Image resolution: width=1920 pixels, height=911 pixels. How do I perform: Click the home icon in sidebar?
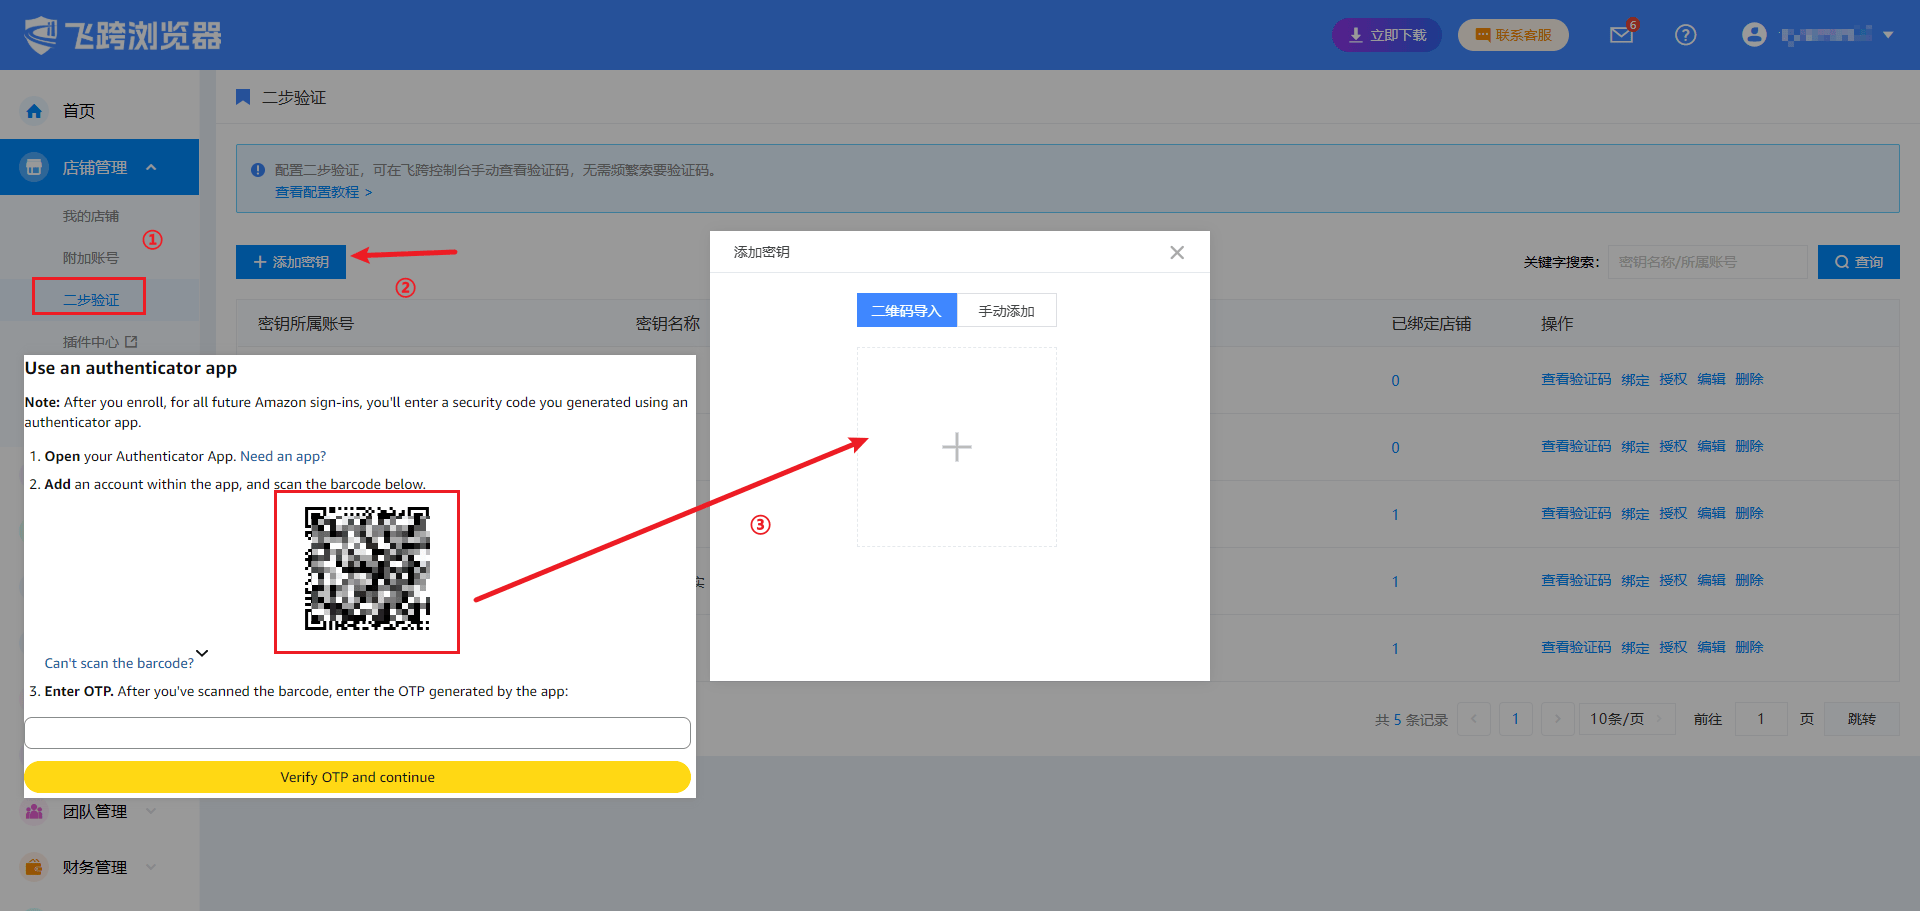(x=34, y=111)
